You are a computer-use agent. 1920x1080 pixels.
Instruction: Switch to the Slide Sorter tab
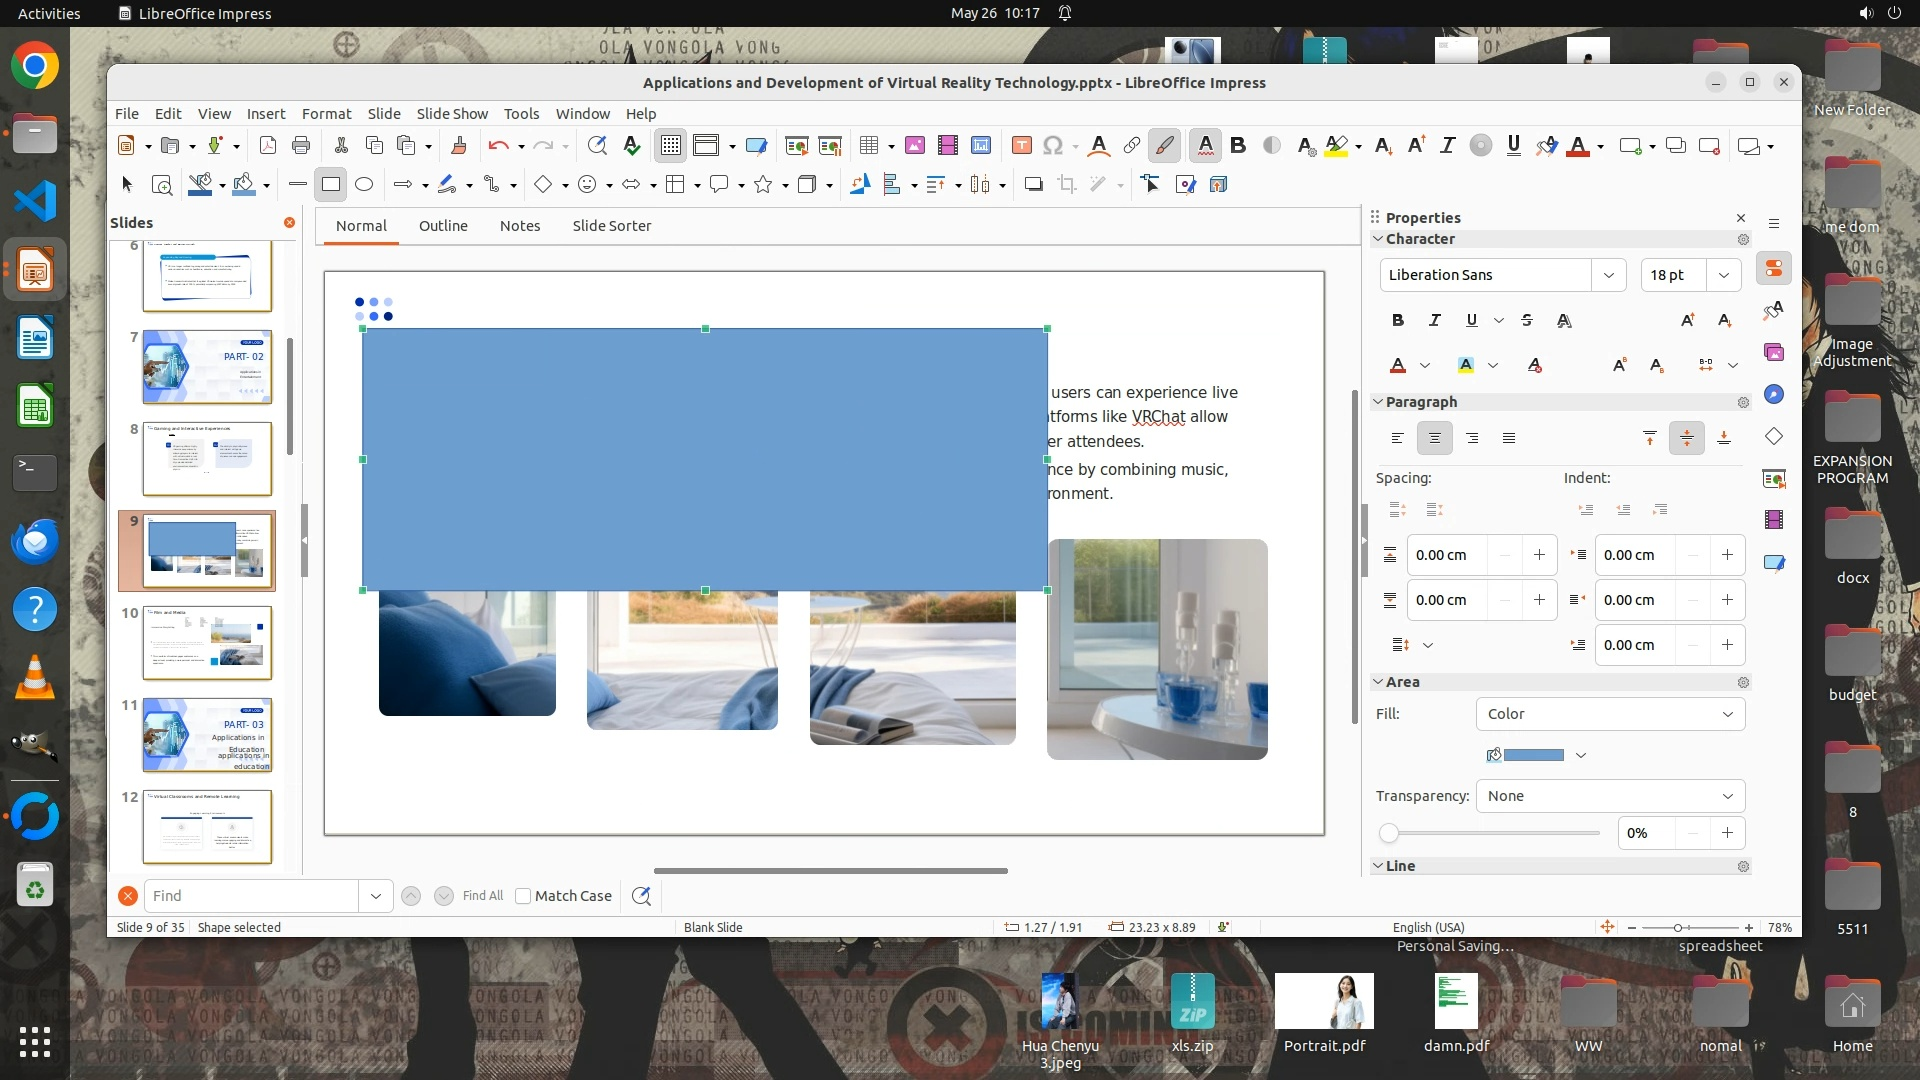click(611, 226)
